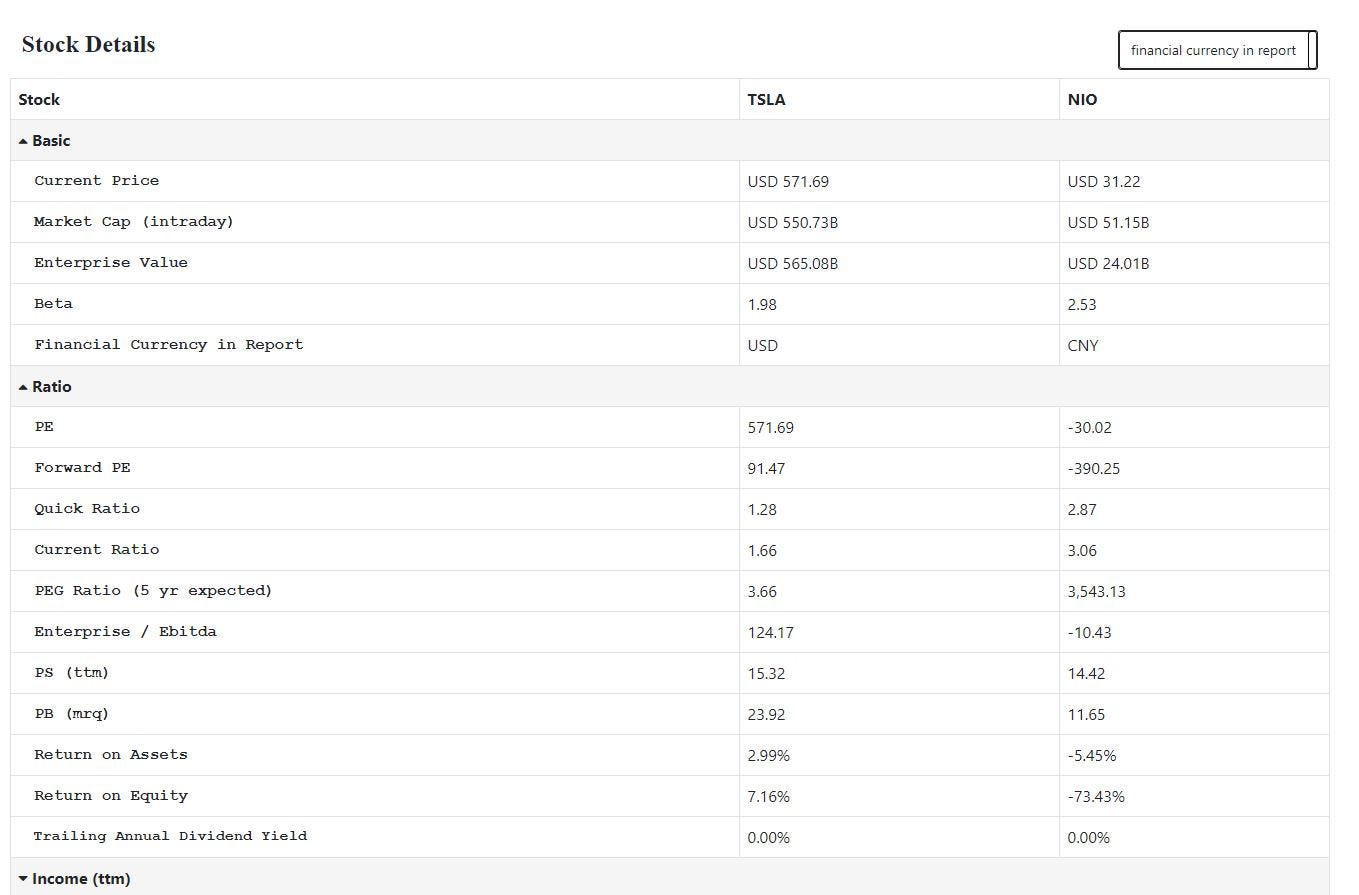Screen dimensions: 1359x895
Task: Click NIO forward PE -390.25
Action: click(1094, 469)
